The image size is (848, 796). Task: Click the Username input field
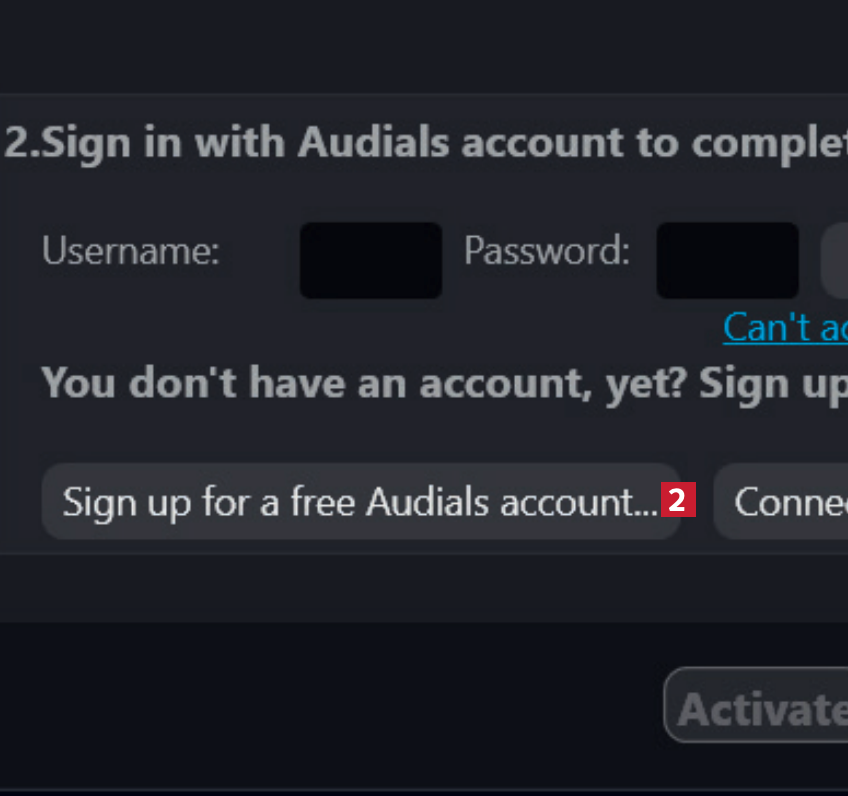(x=370, y=260)
